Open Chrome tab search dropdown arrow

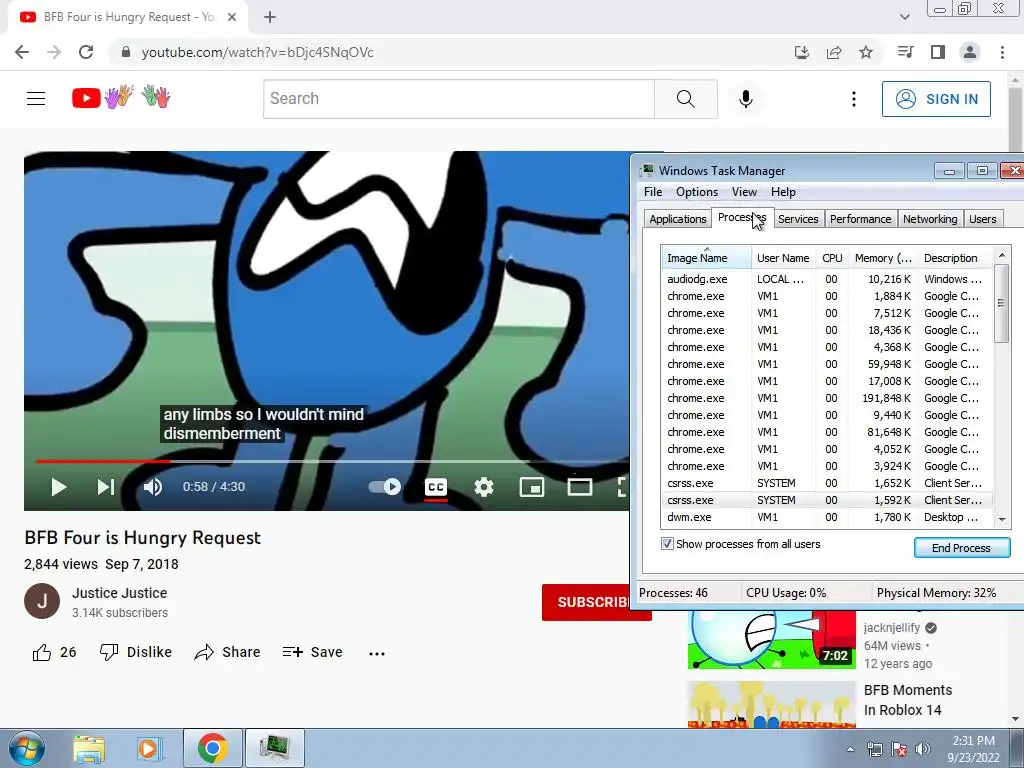(904, 17)
